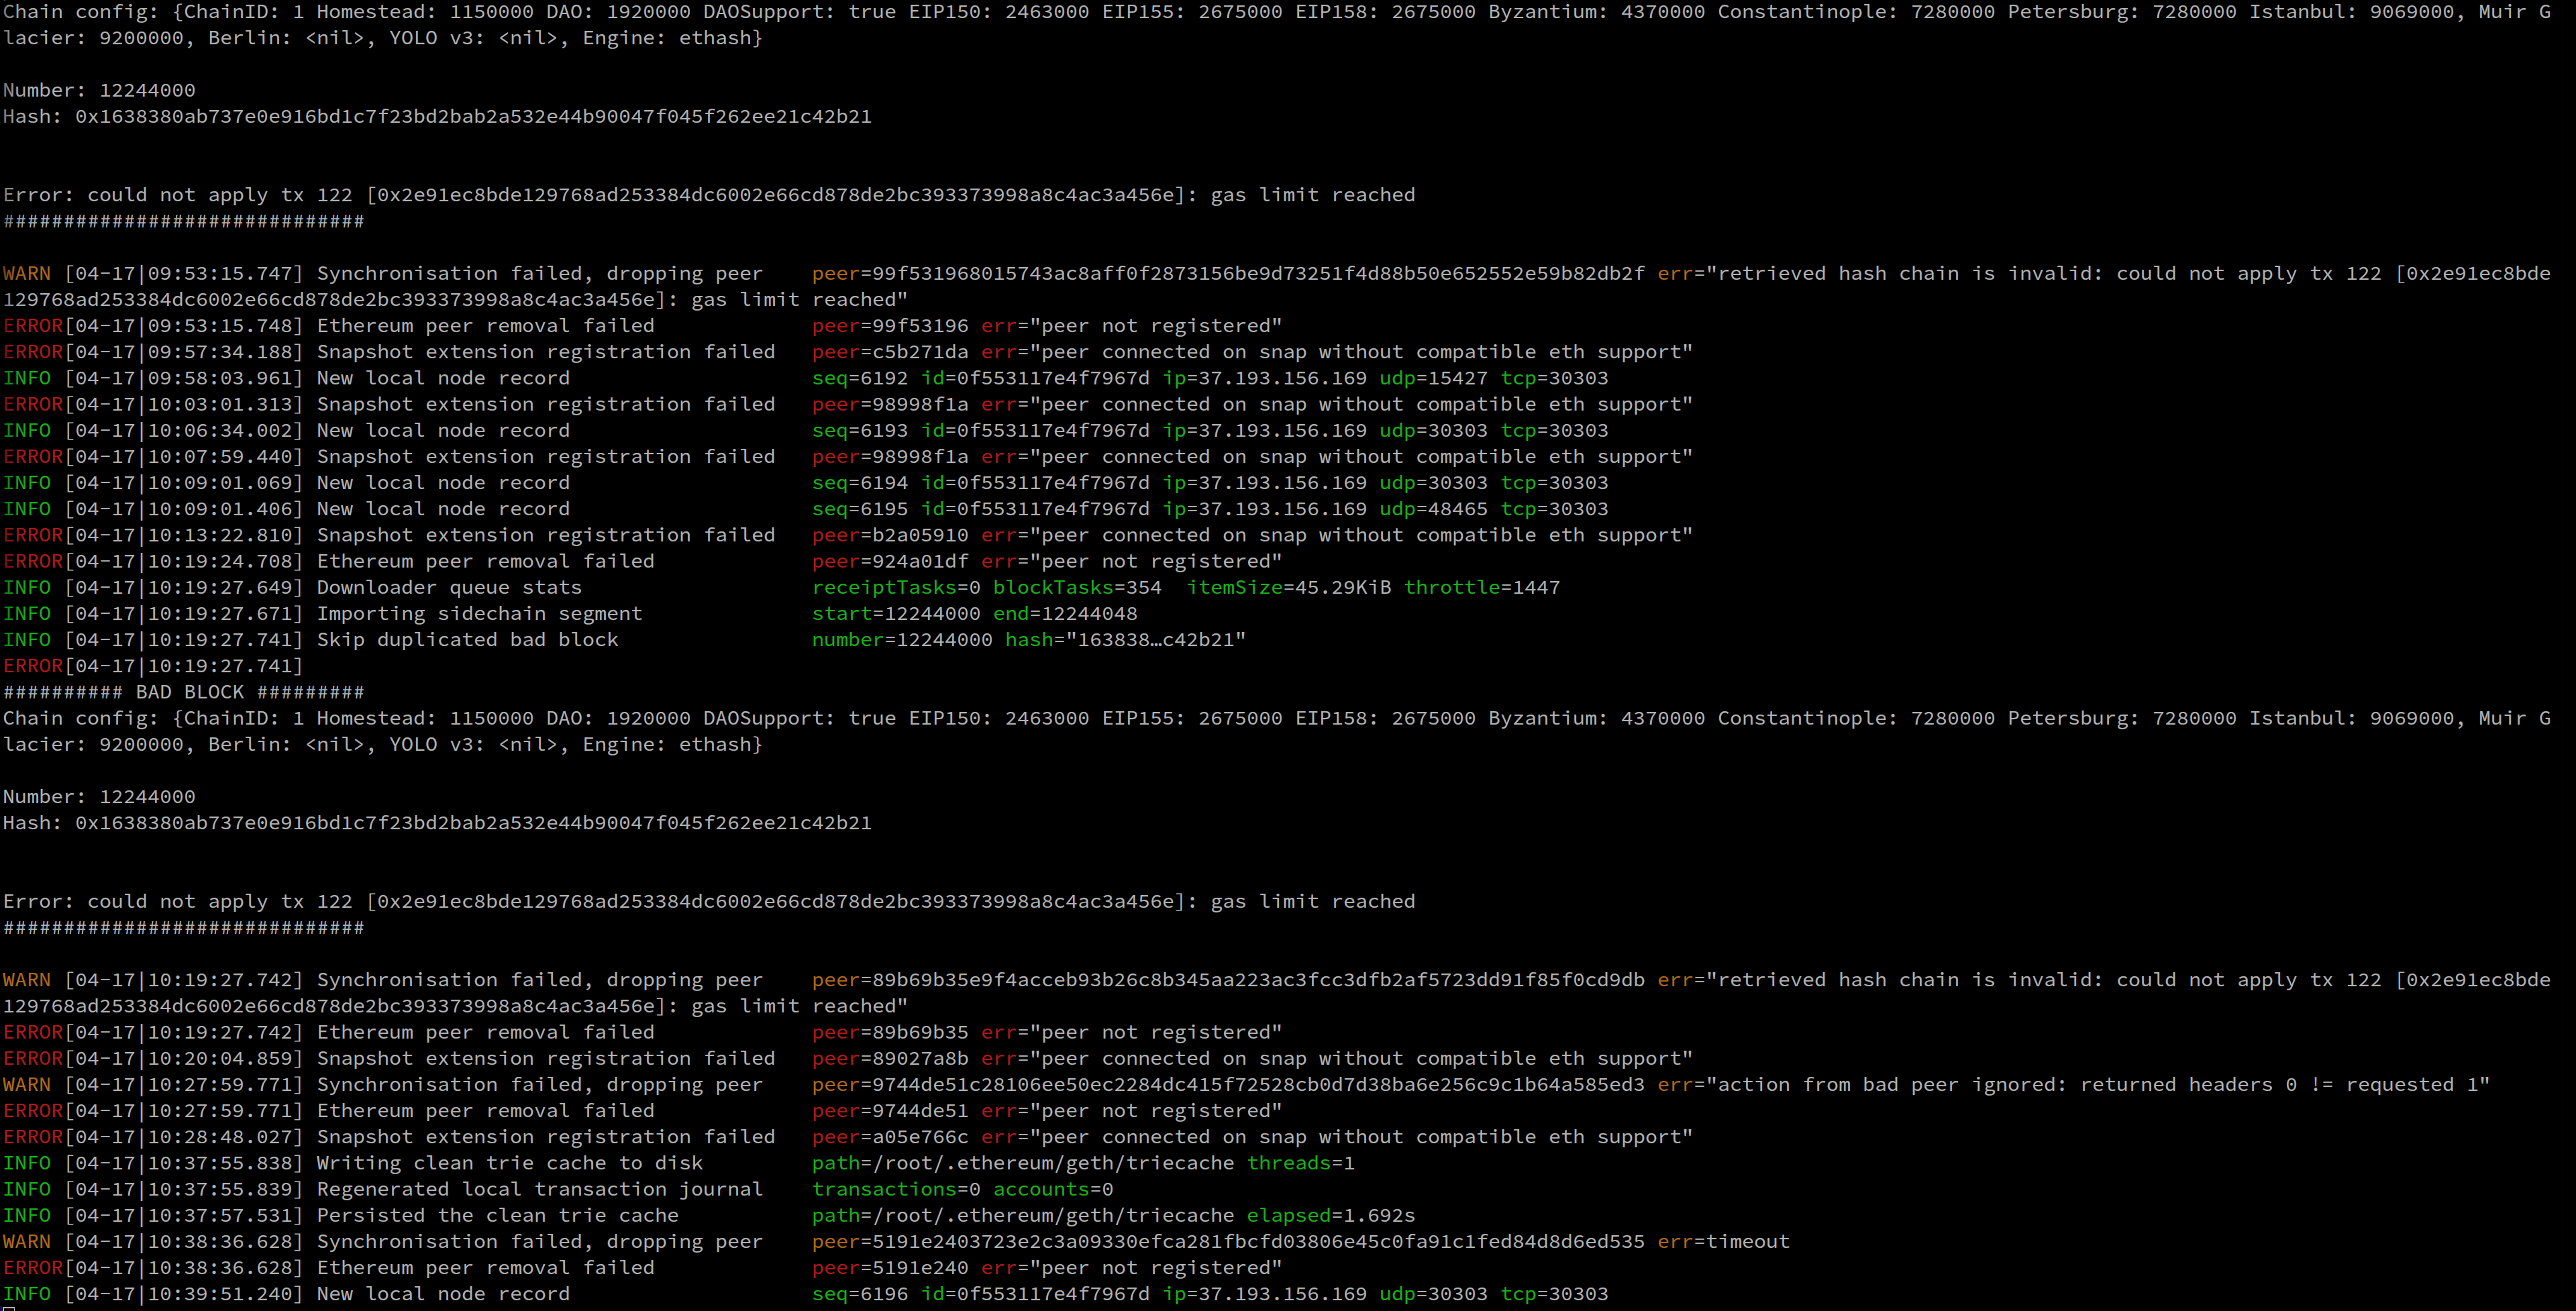Click timestamp [04-17|10:39:51.240]
Screen dimensions: 2576x1311
coord(184,1294)
